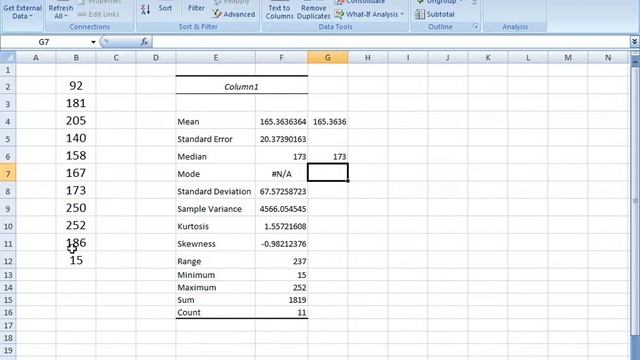640x360 pixels.
Task: Click cell containing 158
Action: 76,156
